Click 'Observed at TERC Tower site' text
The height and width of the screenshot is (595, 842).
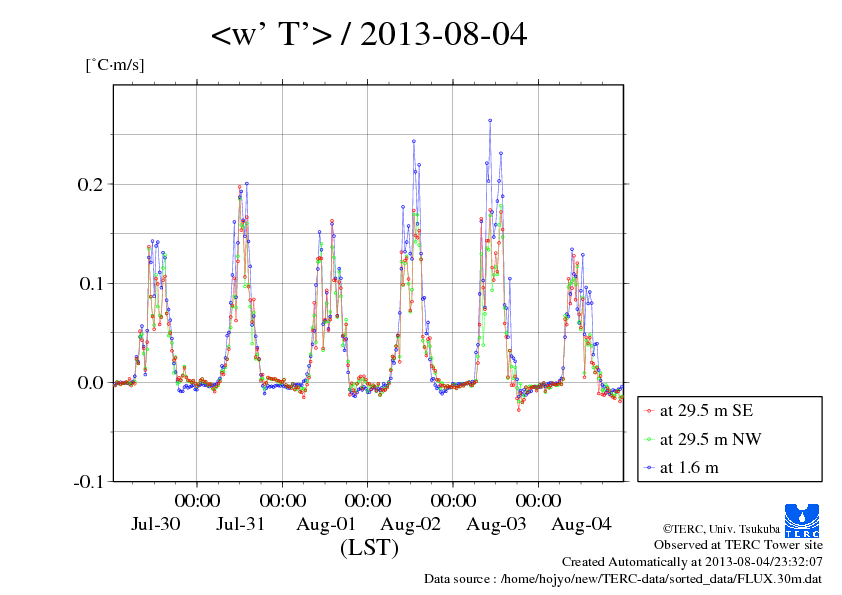[738, 545]
